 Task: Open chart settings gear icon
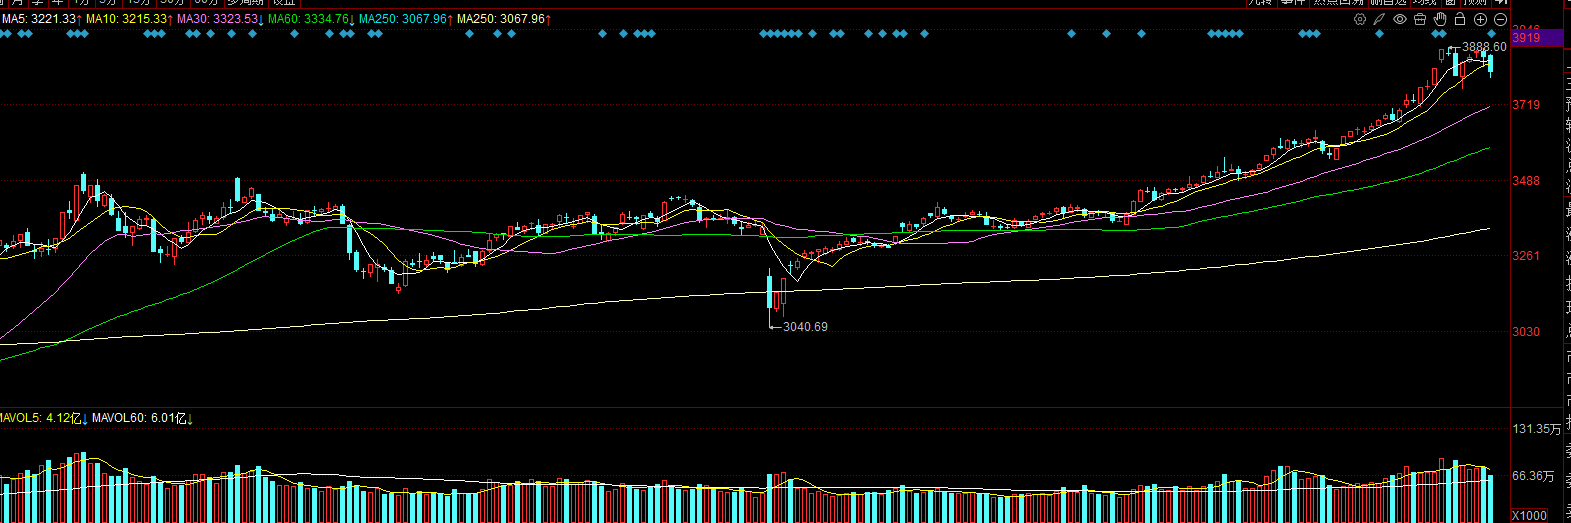point(1360,19)
